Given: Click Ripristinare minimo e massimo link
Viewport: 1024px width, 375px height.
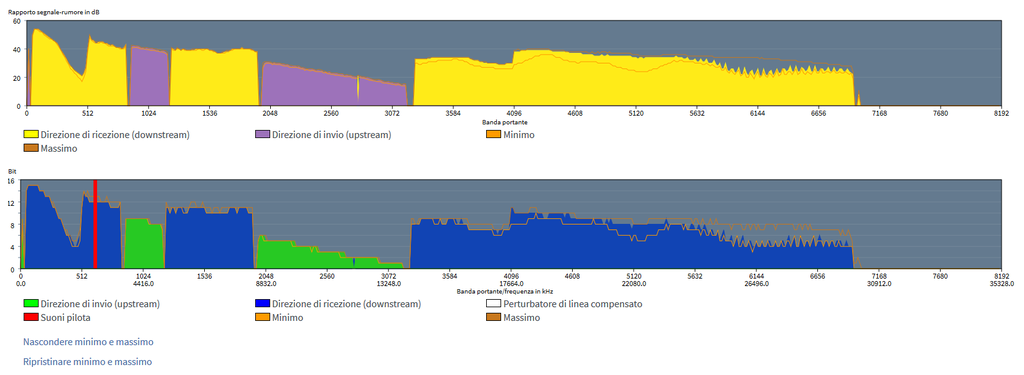Looking at the screenshot, I should point(88,361).
